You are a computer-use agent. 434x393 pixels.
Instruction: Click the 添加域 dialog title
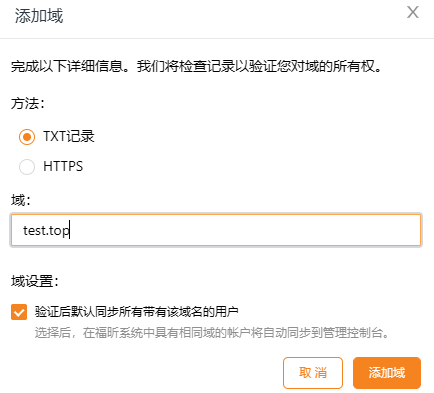pyautogui.click(x=39, y=16)
